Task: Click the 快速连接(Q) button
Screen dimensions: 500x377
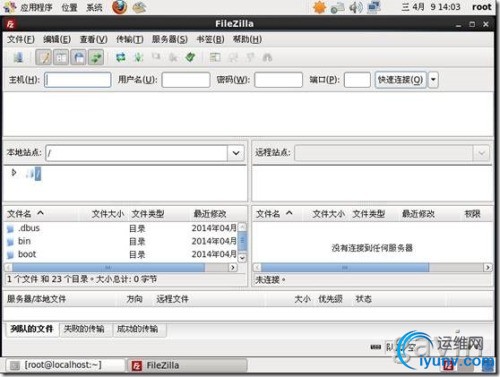Action: [400, 80]
